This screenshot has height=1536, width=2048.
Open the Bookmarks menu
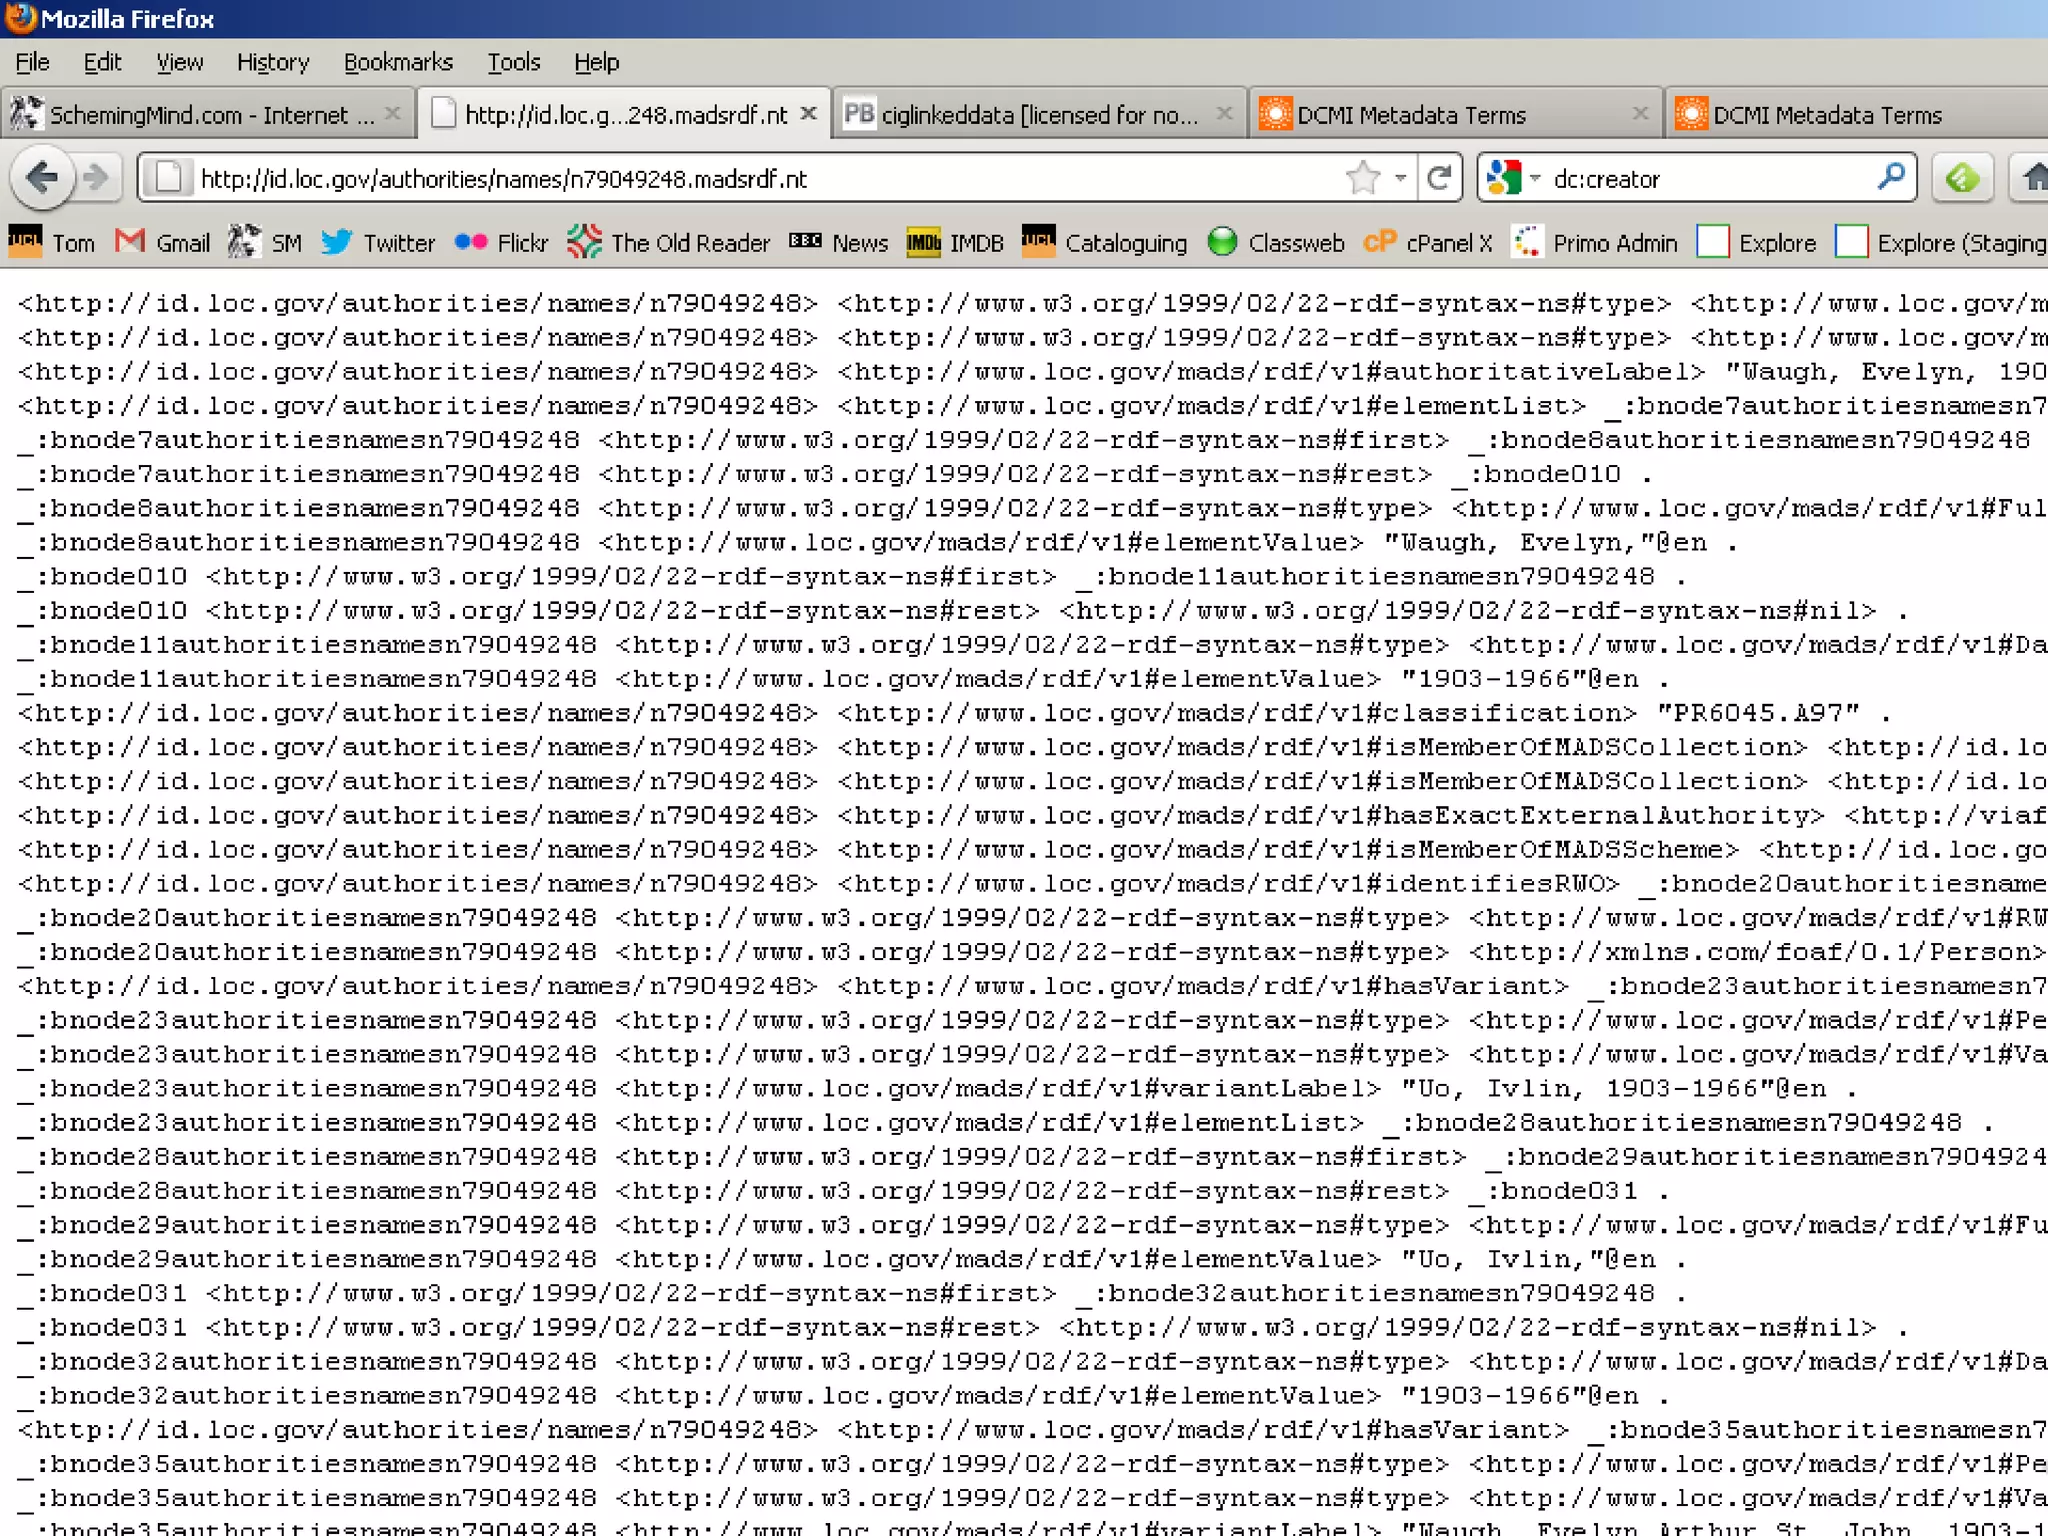pyautogui.click(x=398, y=62)
